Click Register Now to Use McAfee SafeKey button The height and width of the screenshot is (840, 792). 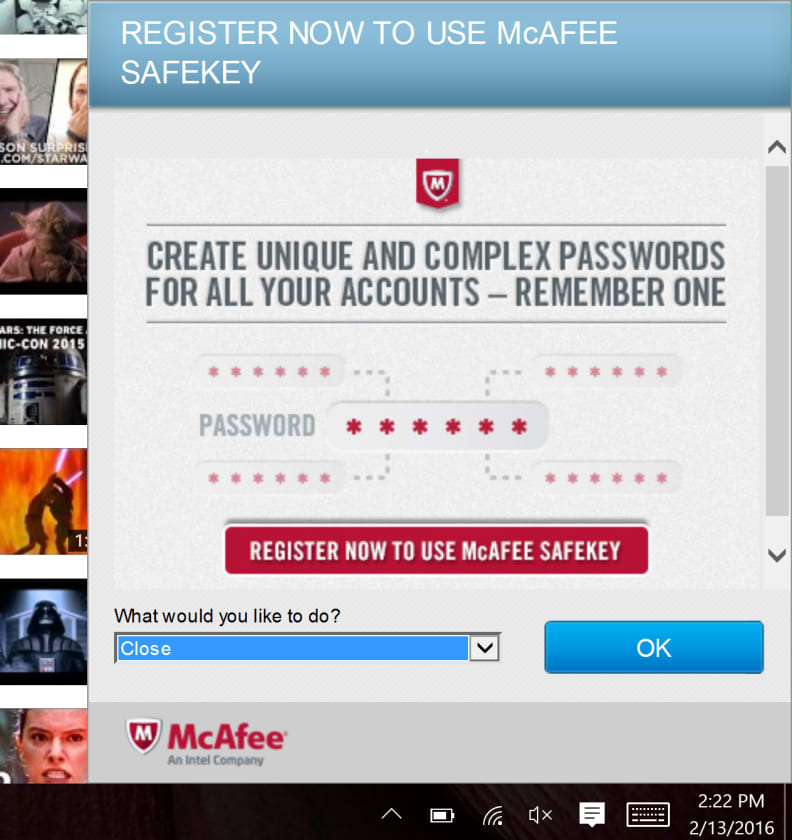tap(436, 550)
